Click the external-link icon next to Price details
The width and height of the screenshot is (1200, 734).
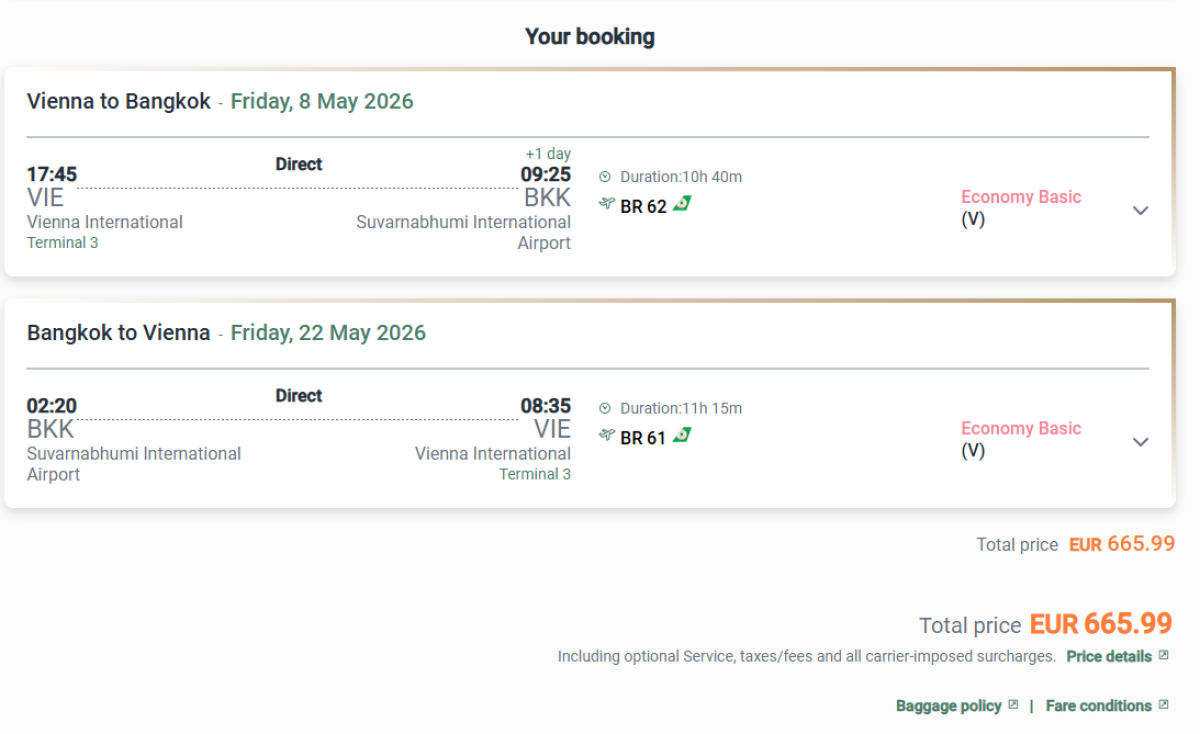tap(1163, 656)
